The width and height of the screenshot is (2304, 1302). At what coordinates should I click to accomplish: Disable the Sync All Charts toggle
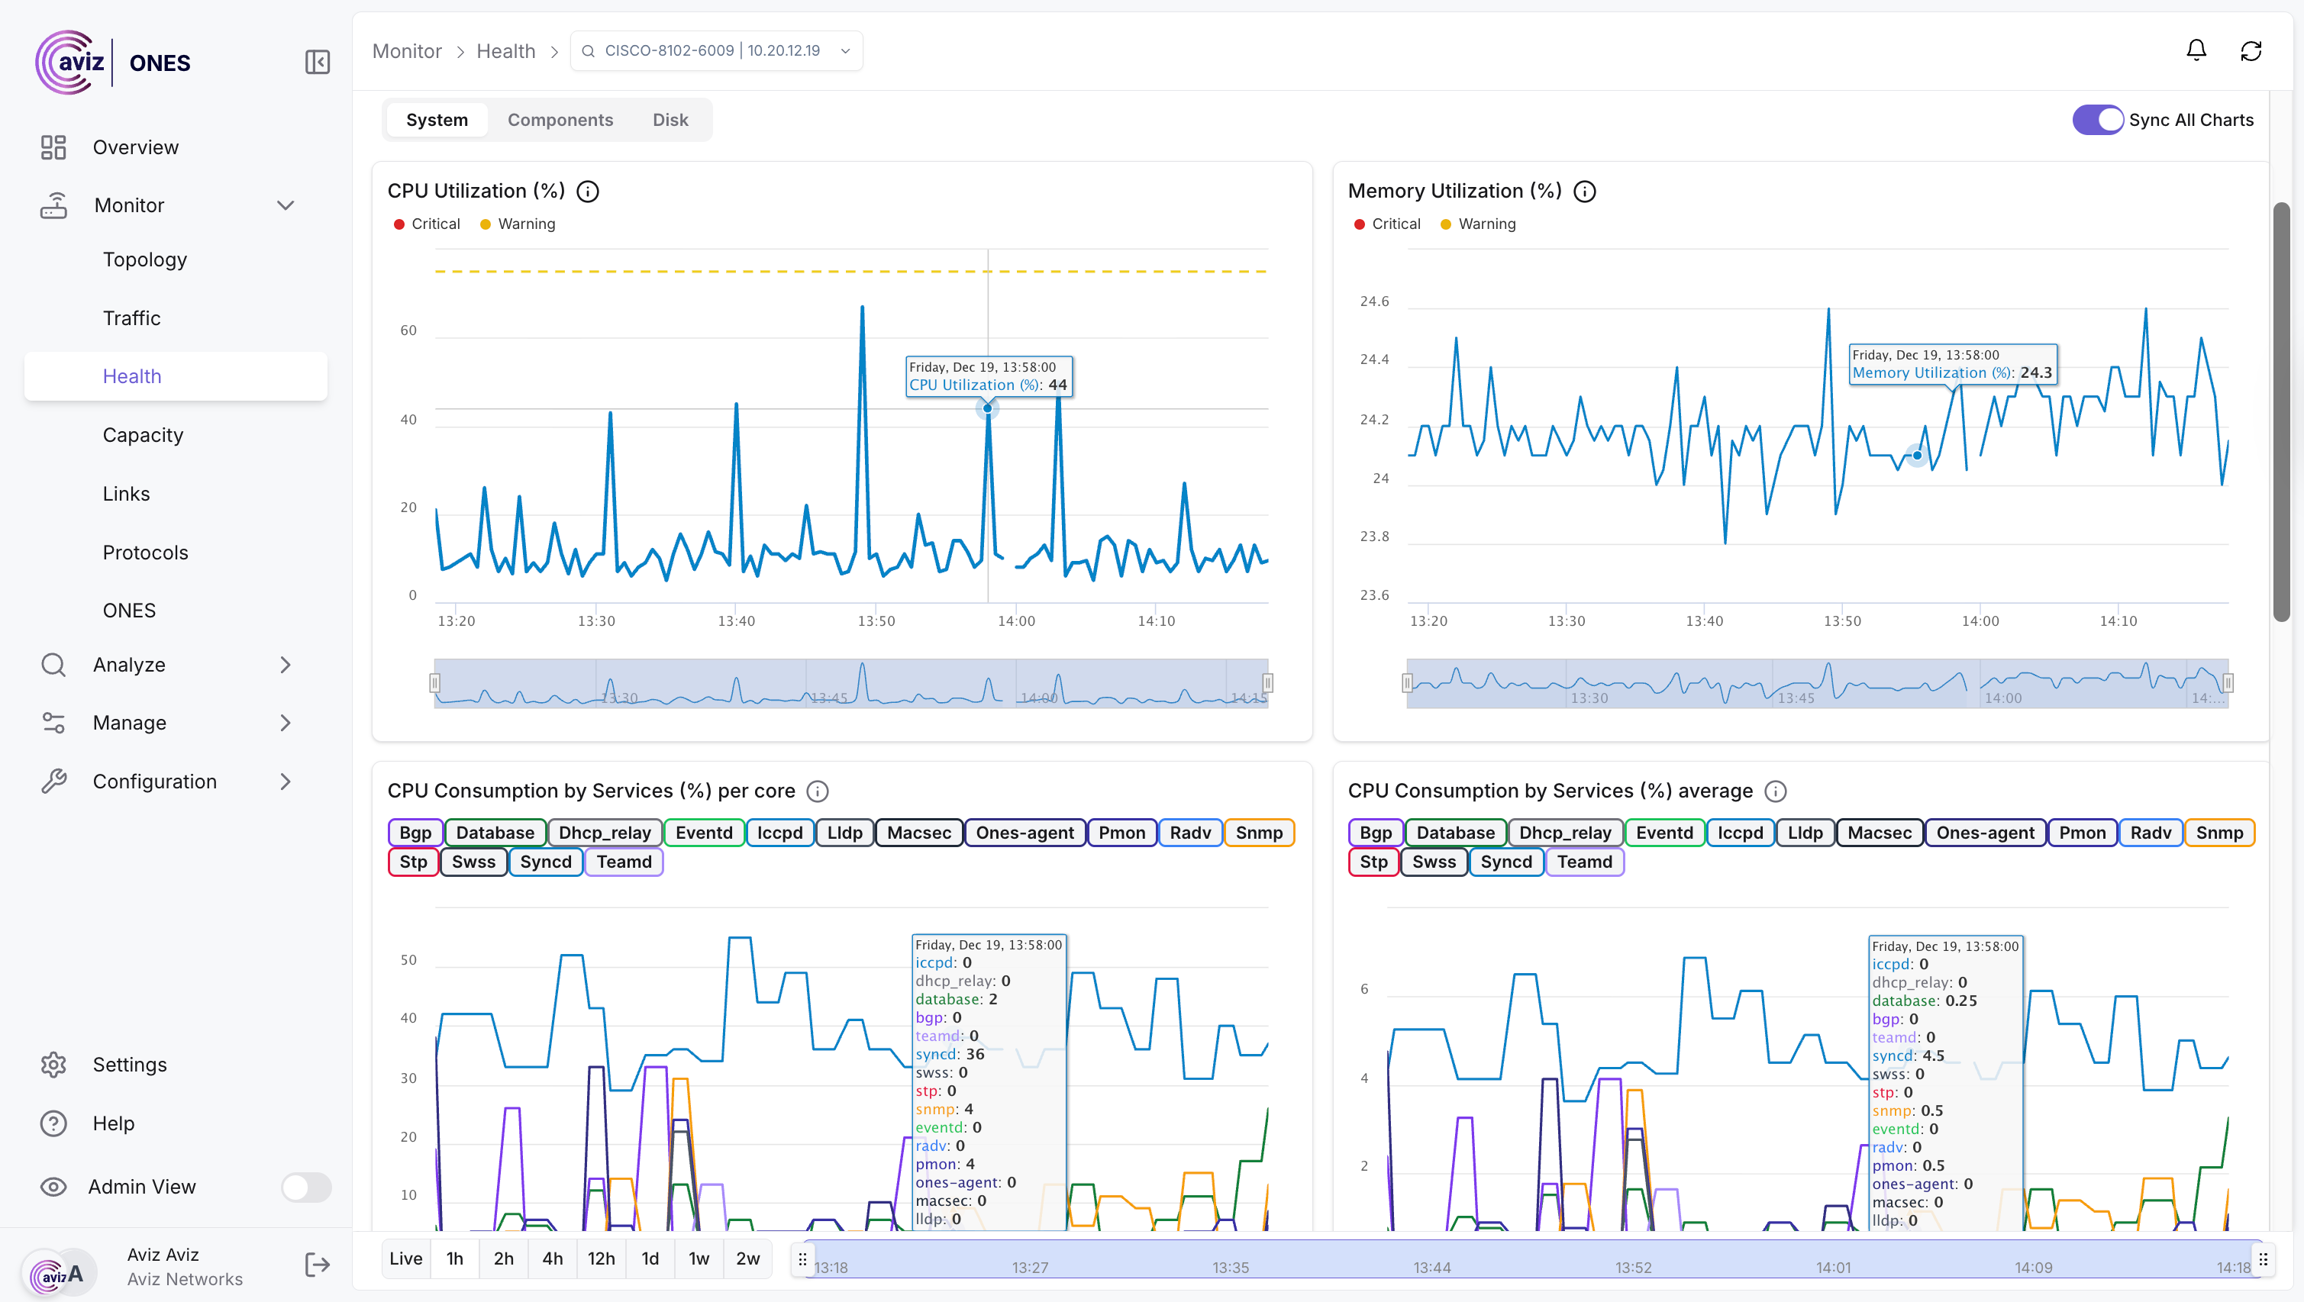[x=2097, y=120]
